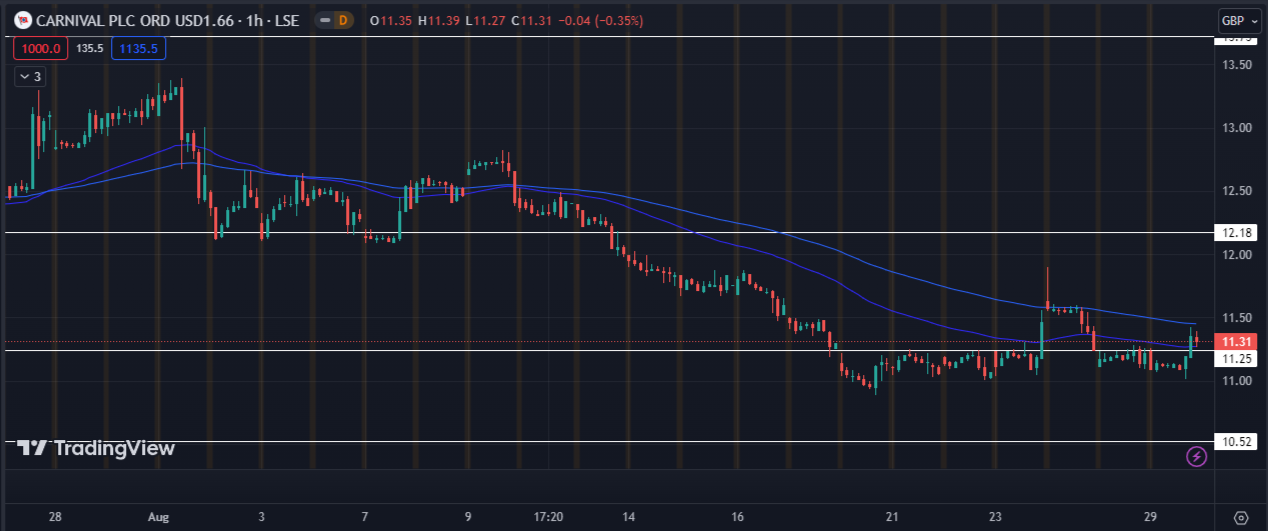Click the orange D data-delay badge
Viewport: 1268px width, 531px height.
344,20
